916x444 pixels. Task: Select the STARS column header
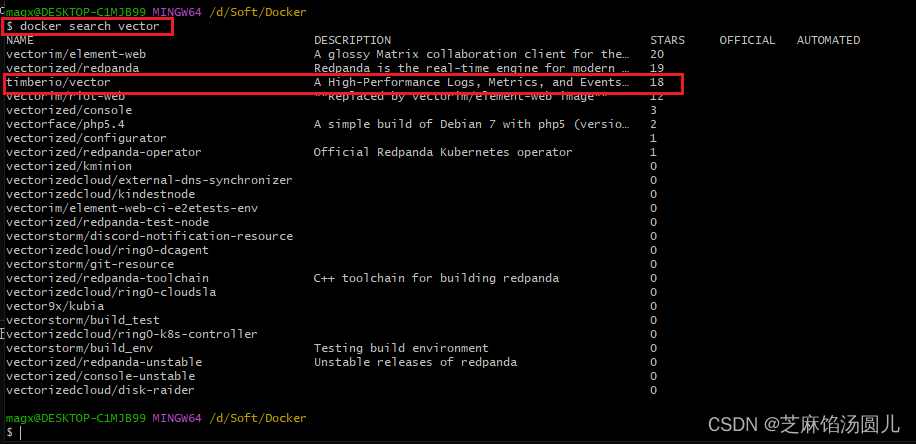pyautogui.click(x=667, y=40)
